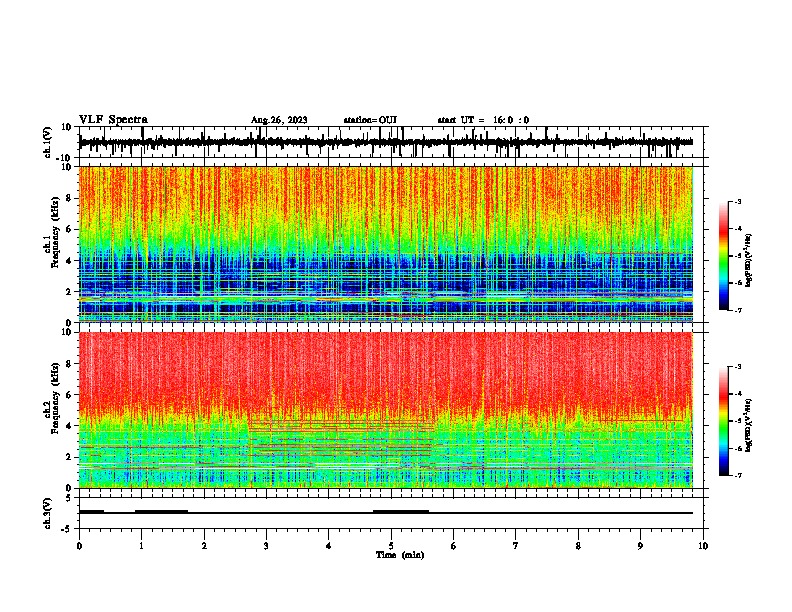Click the ch.2 frequency spectrogram panel
The height and width of the screenshot is (612, 792).
(386, 410)
